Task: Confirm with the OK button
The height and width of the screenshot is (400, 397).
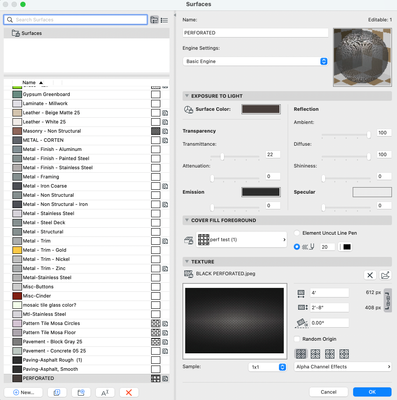Action: click(372, 392)
